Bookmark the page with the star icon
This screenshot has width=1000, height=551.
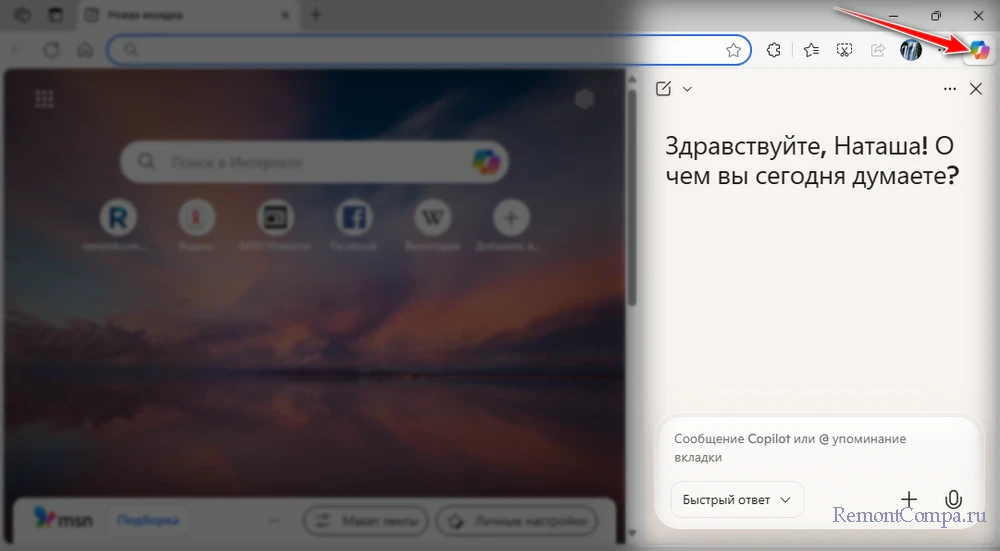tap(733, 50)
